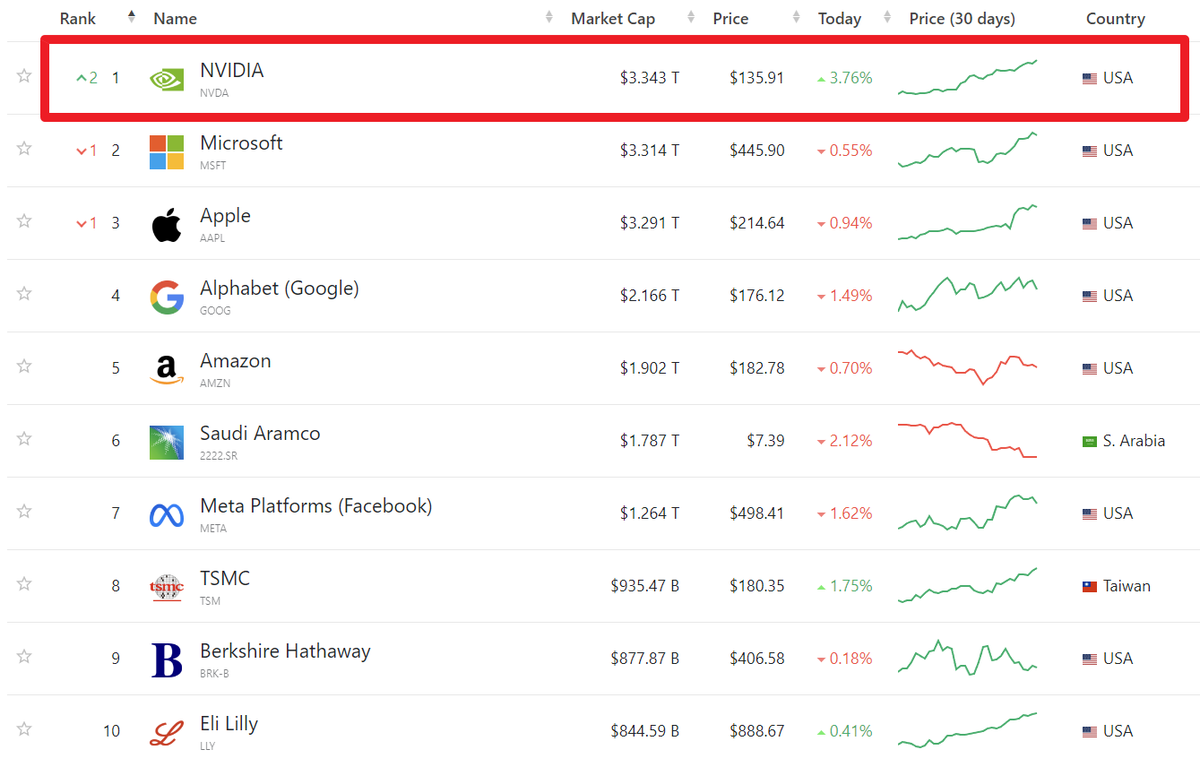This screenshot has width=1200, height=767.
Task: Click the Berkshire Hathaway logo icon
Action: (167, 660)
